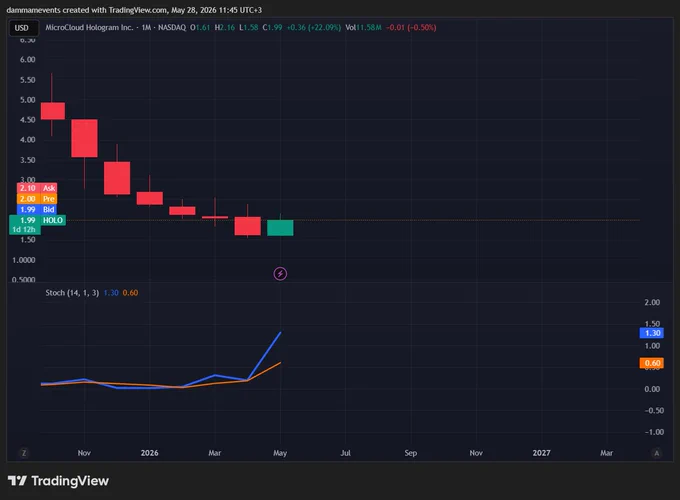The image size is (680, 500).
Task: Click the 1.99 HOLO price label
Action: tap(37, 220)
